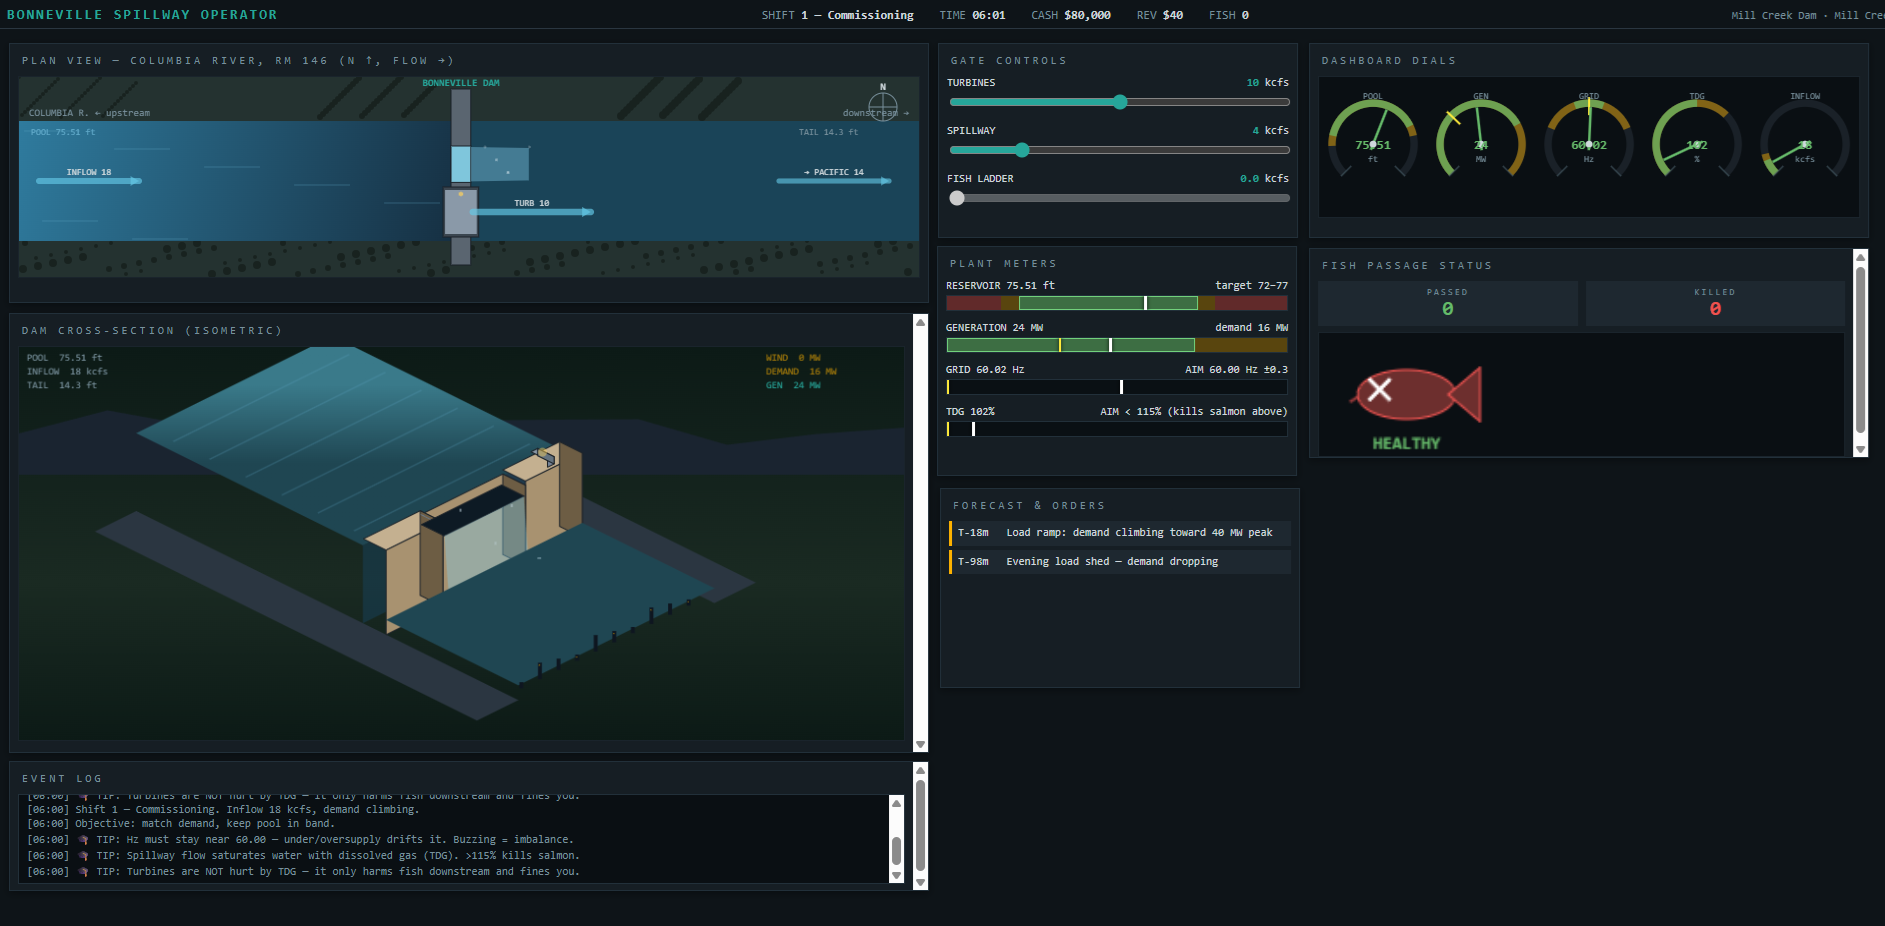Viewport: 1885px width, 926px height.
Task: Click the KILLED fish counter card
Action: (1715, 303)
